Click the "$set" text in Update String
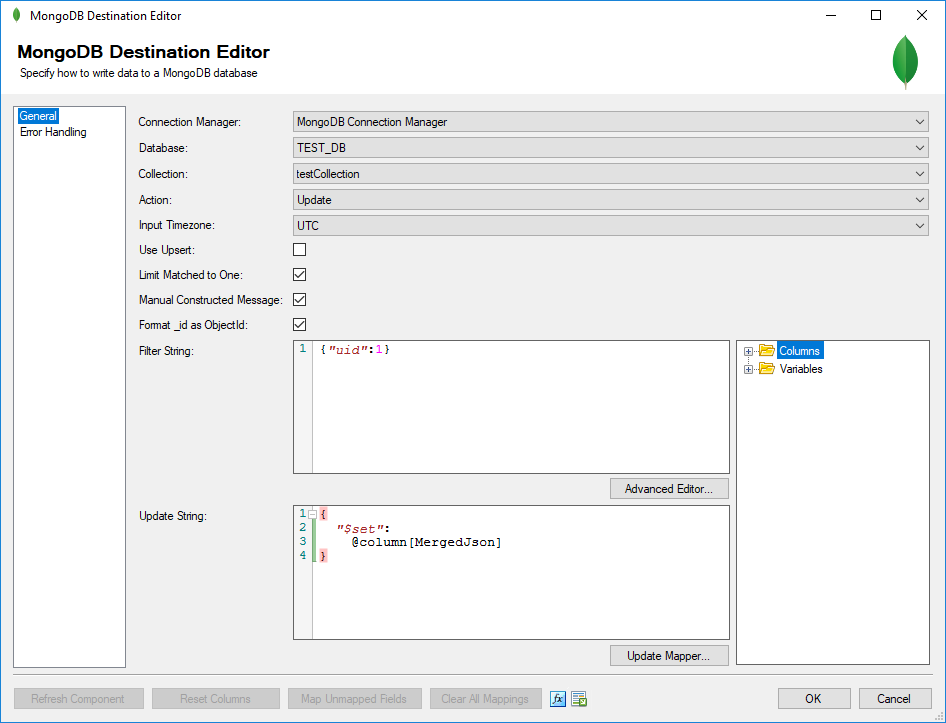946x723 pixels. pos(360,529)
